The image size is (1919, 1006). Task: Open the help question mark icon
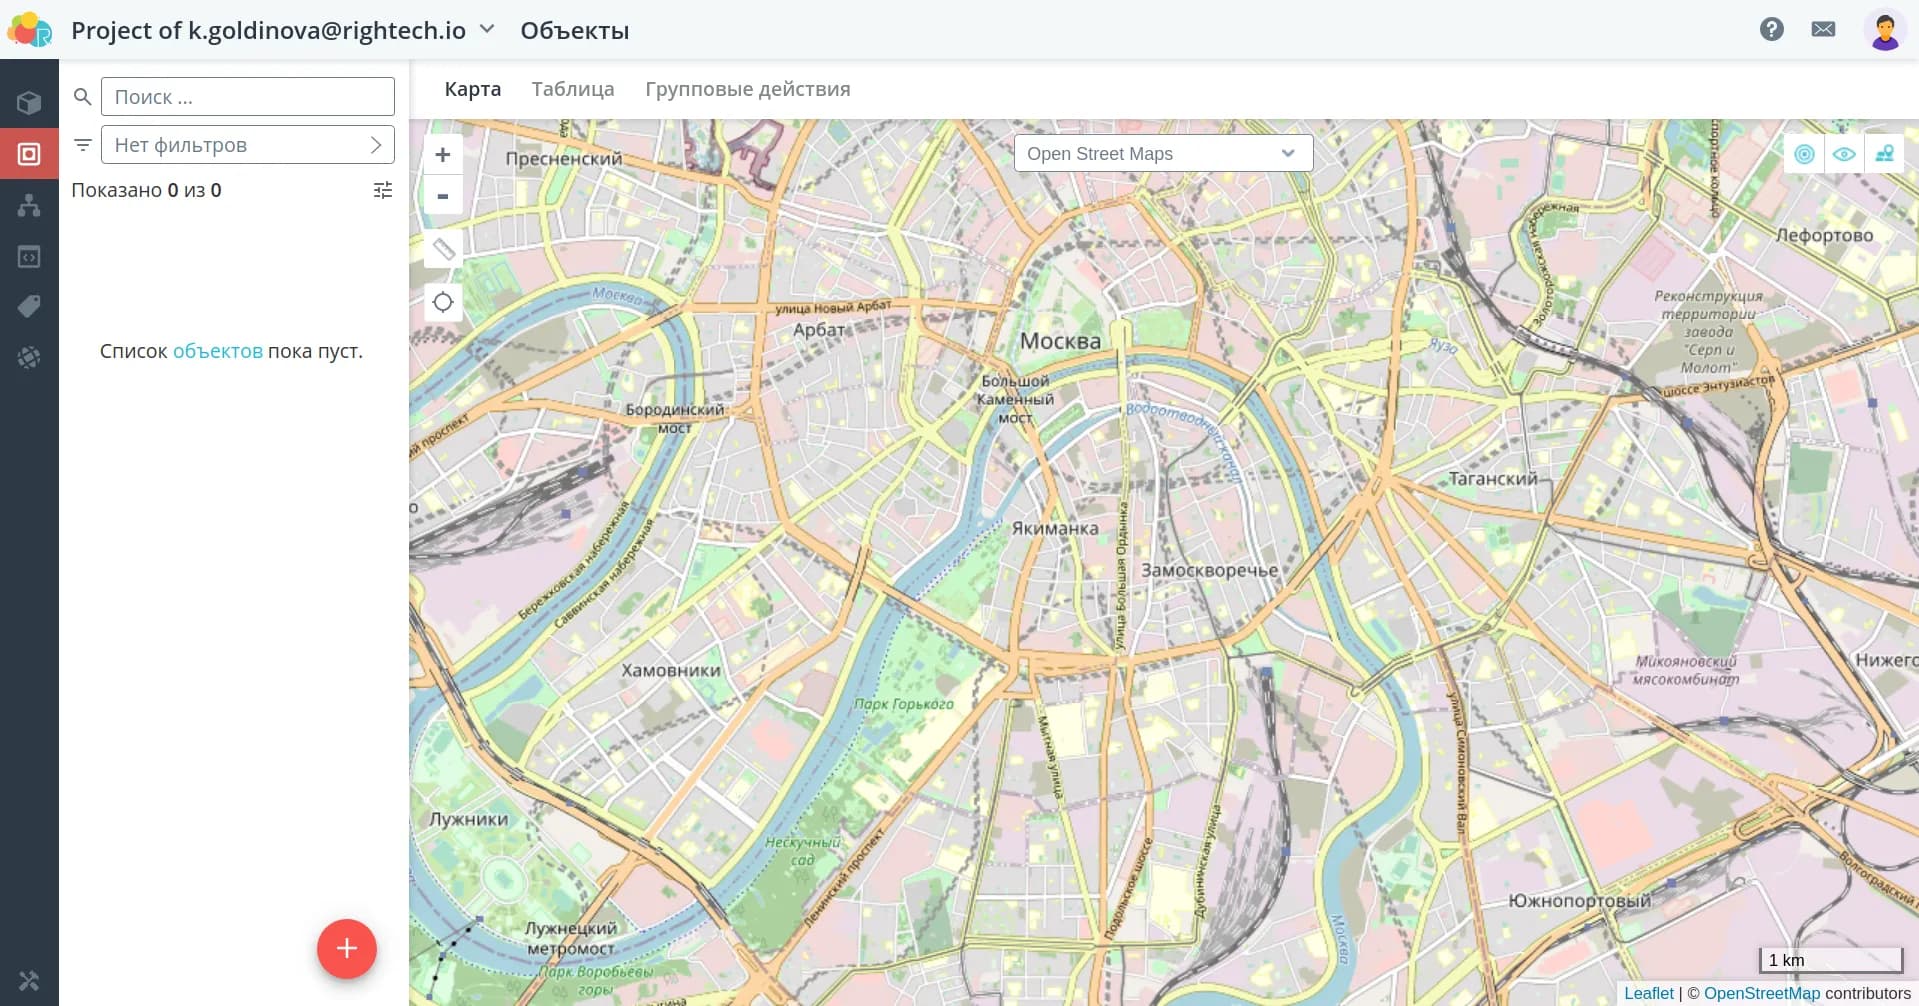(1771, 30)
